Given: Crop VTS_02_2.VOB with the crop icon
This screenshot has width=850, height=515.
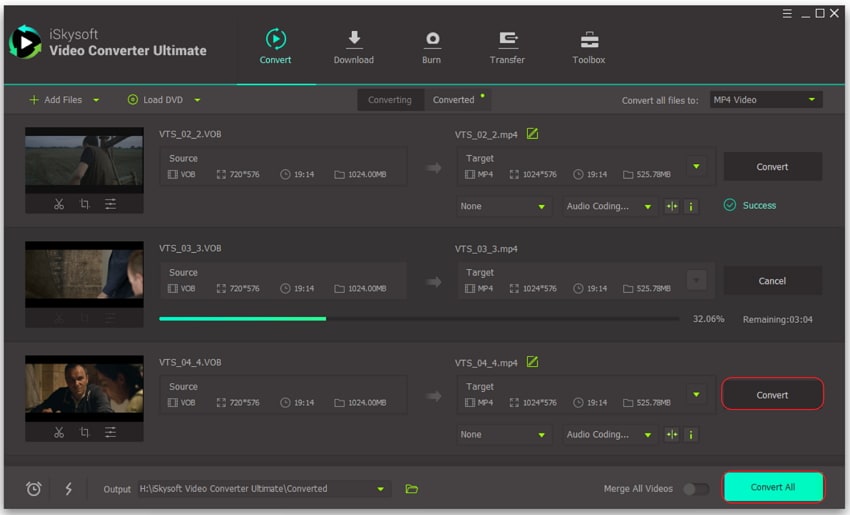Looking at the screenshot, I should 85,204.
